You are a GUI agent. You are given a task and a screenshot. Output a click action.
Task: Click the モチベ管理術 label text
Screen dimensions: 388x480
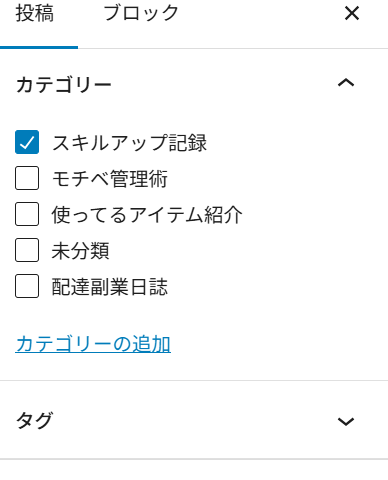click(110, 179)
